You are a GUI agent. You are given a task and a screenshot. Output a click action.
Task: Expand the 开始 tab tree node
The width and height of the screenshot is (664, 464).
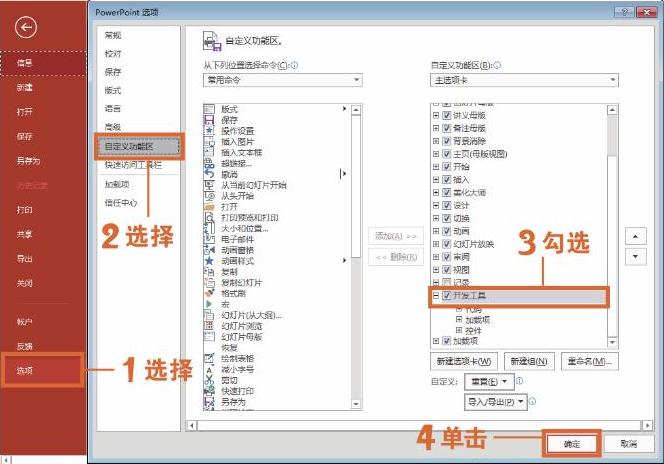[x=436, y=167]
